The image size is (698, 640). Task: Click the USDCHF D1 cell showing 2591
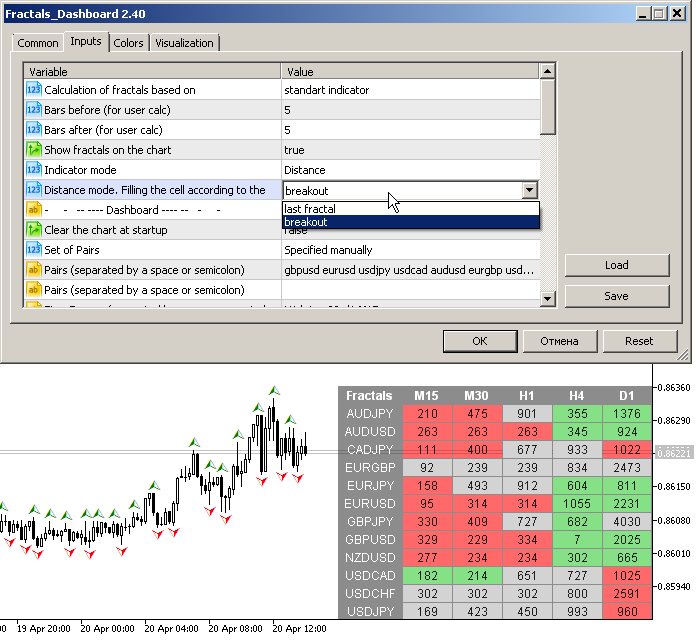627,593
